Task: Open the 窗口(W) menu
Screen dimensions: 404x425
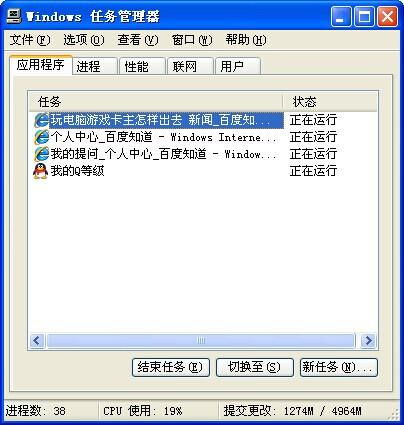Action: [x=192, y=40]
